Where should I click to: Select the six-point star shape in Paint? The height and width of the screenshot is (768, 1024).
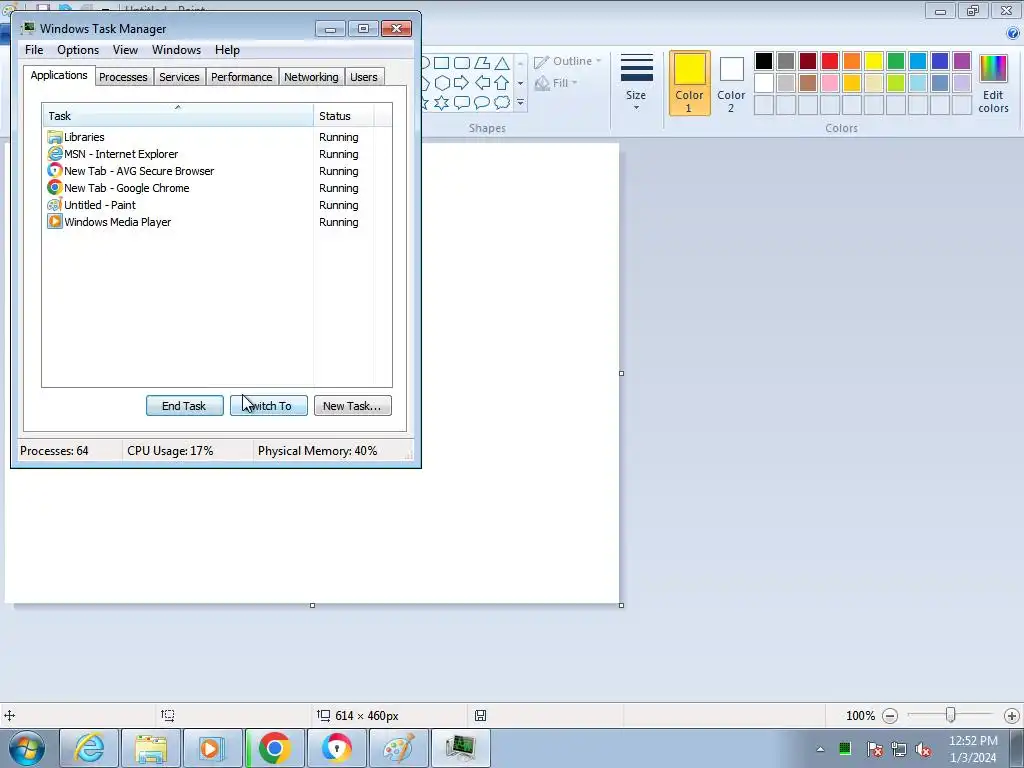click(442, 103)
